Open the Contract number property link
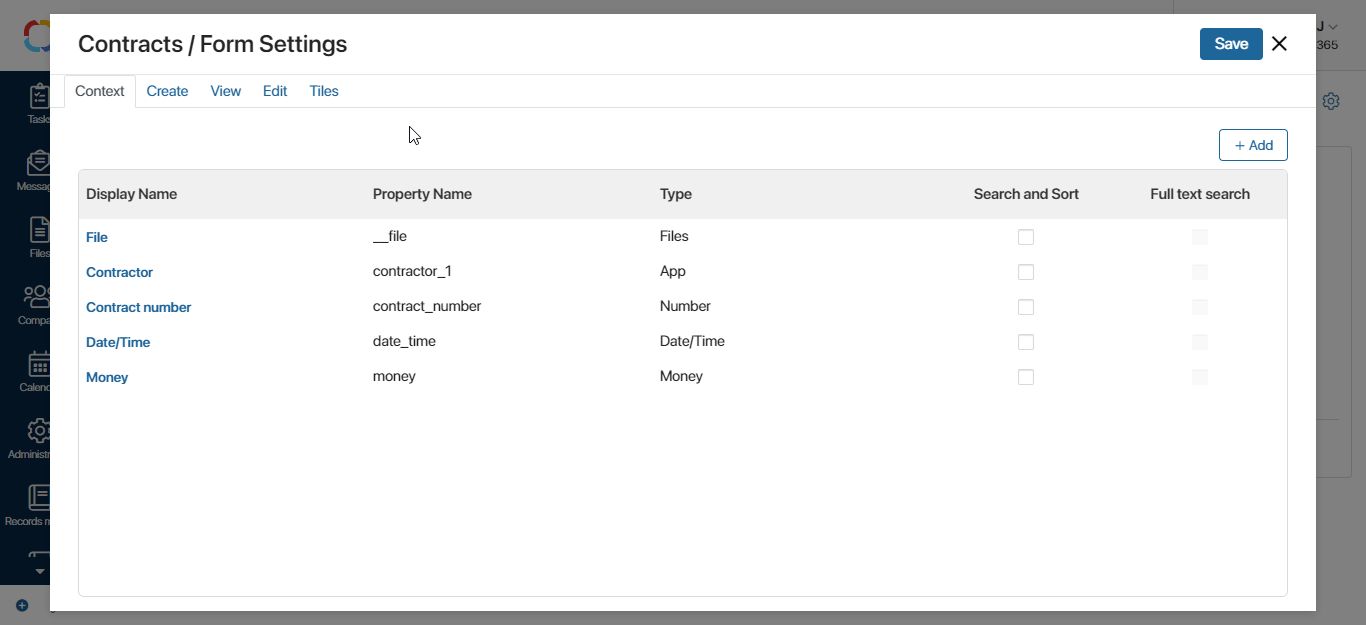This screenshot has height=625, width=1366. coord(138,307)
